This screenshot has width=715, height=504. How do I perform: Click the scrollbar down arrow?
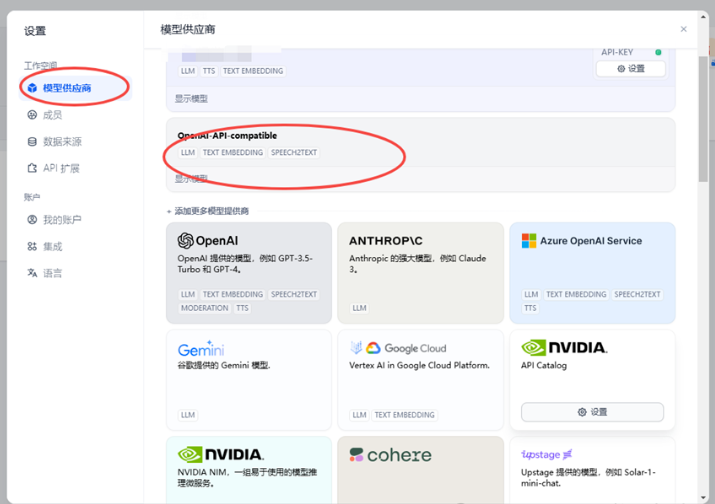[x=703, y=498]
